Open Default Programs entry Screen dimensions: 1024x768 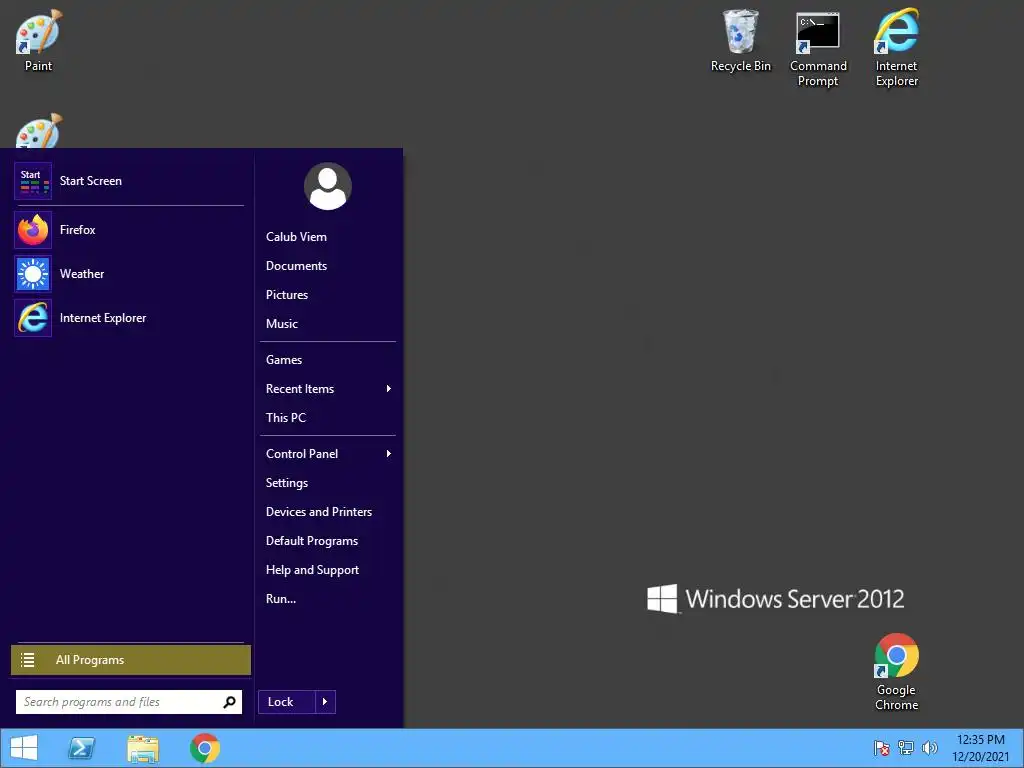pos(312,541)
